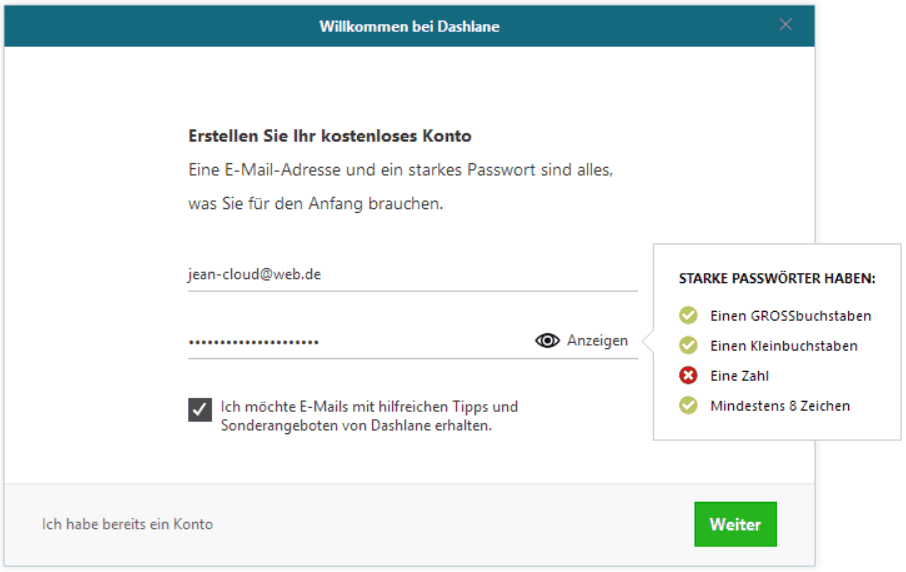
Task: Open the 'Ich habe bereits ein Konto' link
Action: pyautogui.click(x=127, y=524)
